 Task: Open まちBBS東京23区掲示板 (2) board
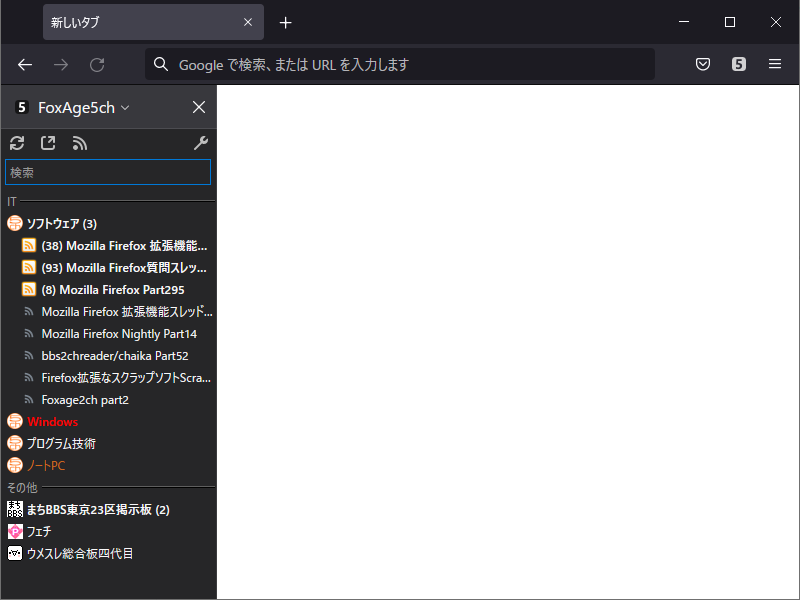[x=98, y=509]
